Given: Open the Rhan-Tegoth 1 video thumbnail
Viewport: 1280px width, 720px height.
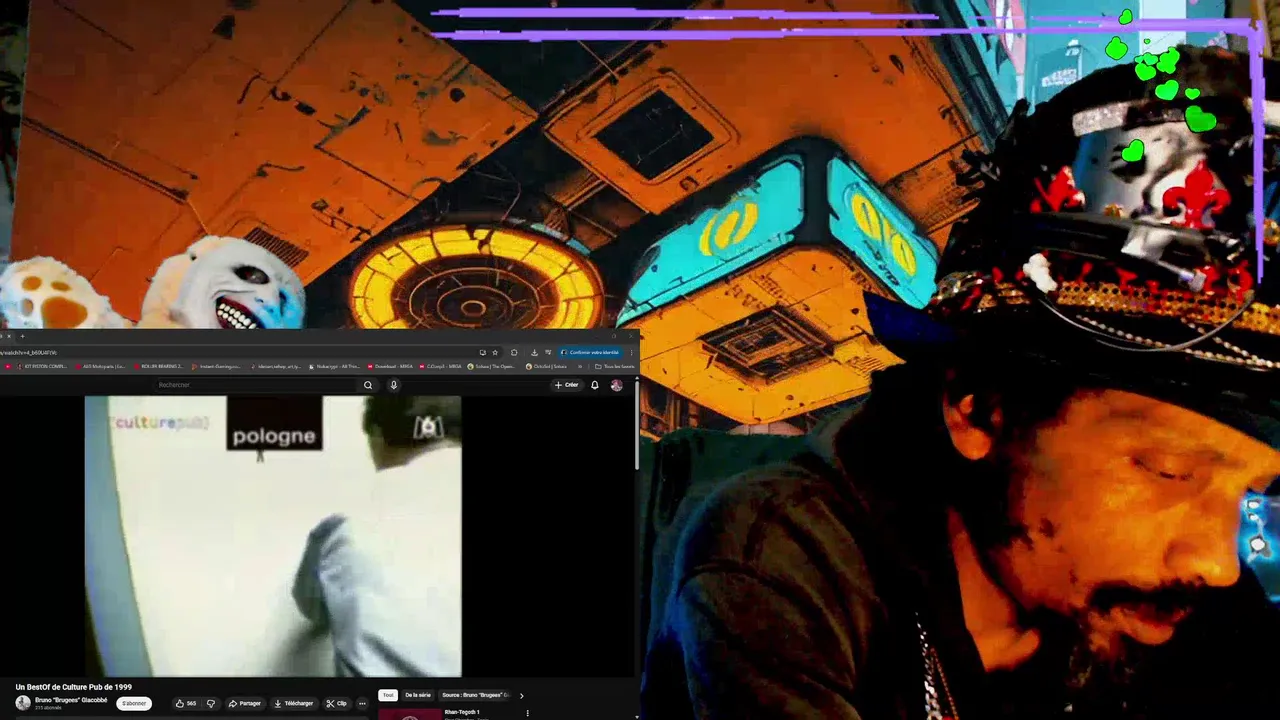Looking at the screenshot, I should pyautogui.click(x=409, y=714).
